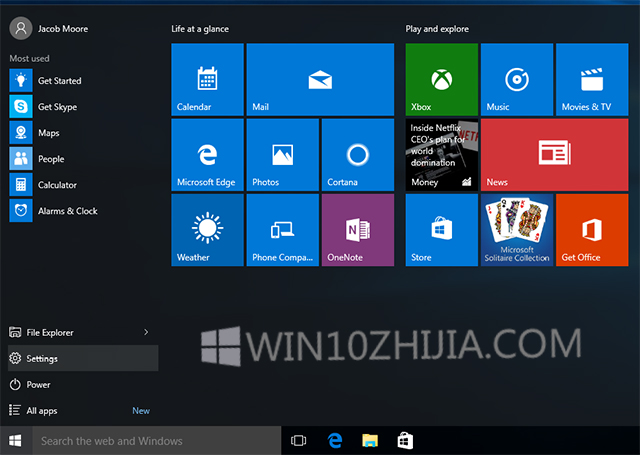Open the red News tile

point(555,155)
